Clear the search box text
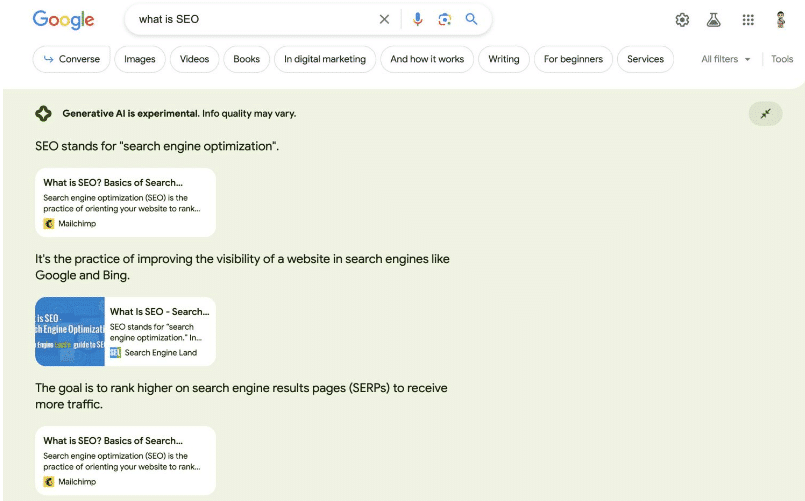The width and height of the screenshot is (805, 501). click(x=384, y=19)
